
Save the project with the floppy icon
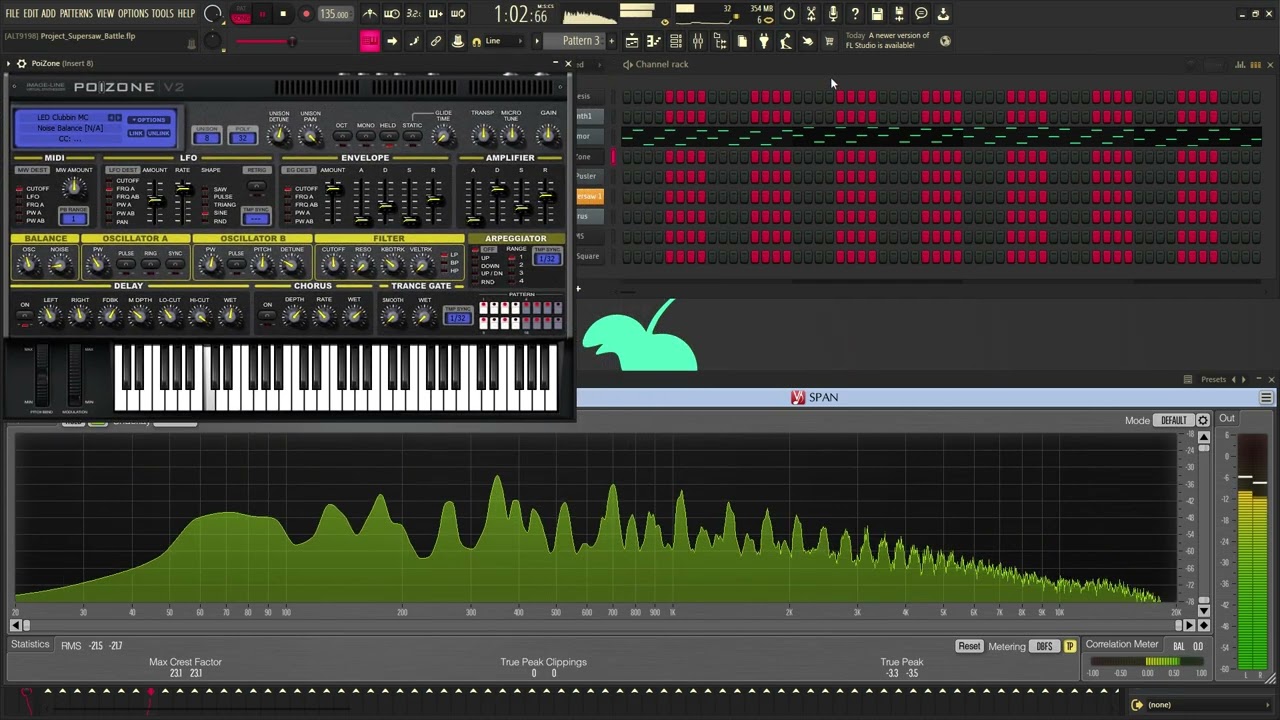[877, 14]
